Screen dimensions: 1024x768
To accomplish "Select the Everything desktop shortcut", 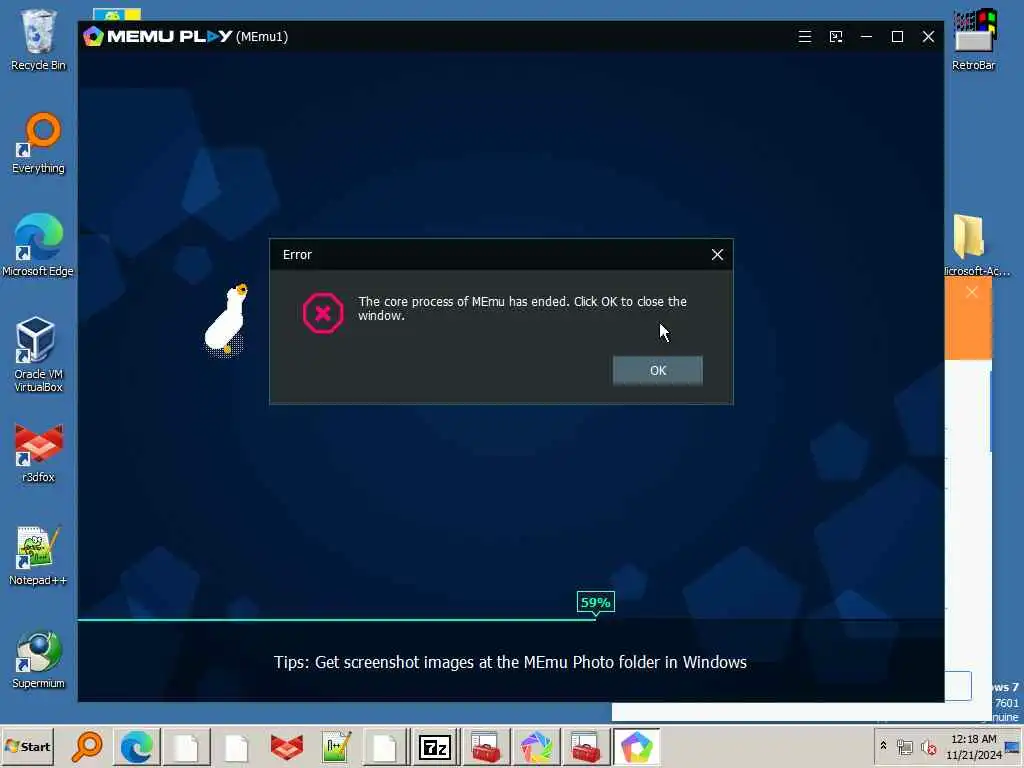I will [39, 143].
